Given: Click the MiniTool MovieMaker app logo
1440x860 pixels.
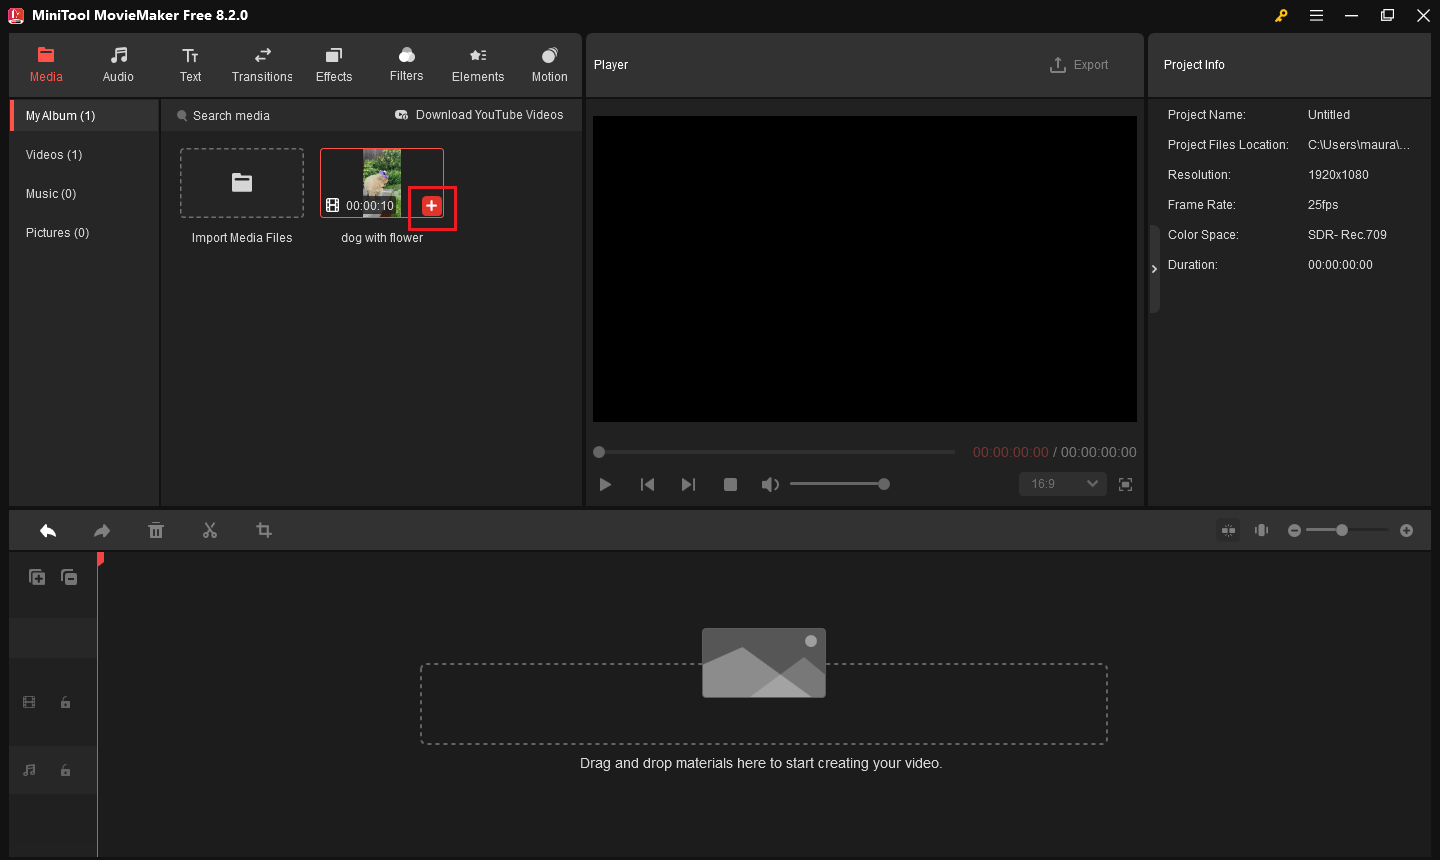Looking at the screenshot, I should (x=16, y=15).
